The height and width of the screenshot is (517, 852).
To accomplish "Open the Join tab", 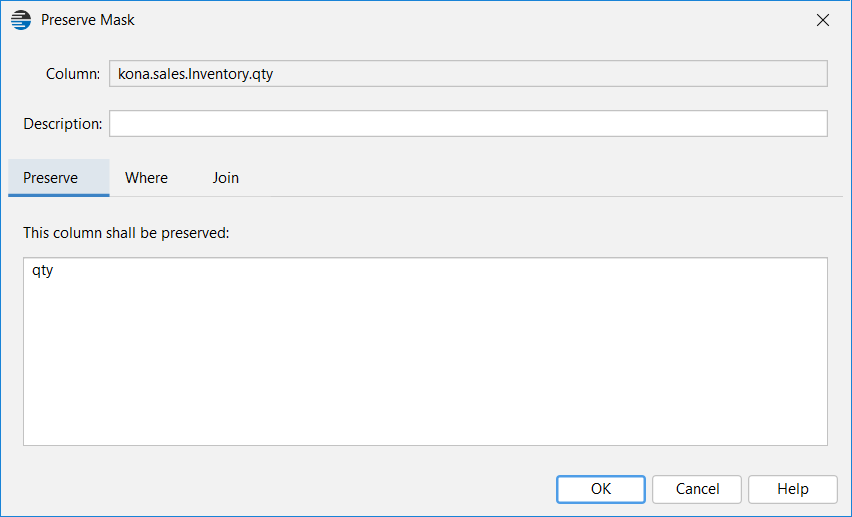I will pos(225,178).
